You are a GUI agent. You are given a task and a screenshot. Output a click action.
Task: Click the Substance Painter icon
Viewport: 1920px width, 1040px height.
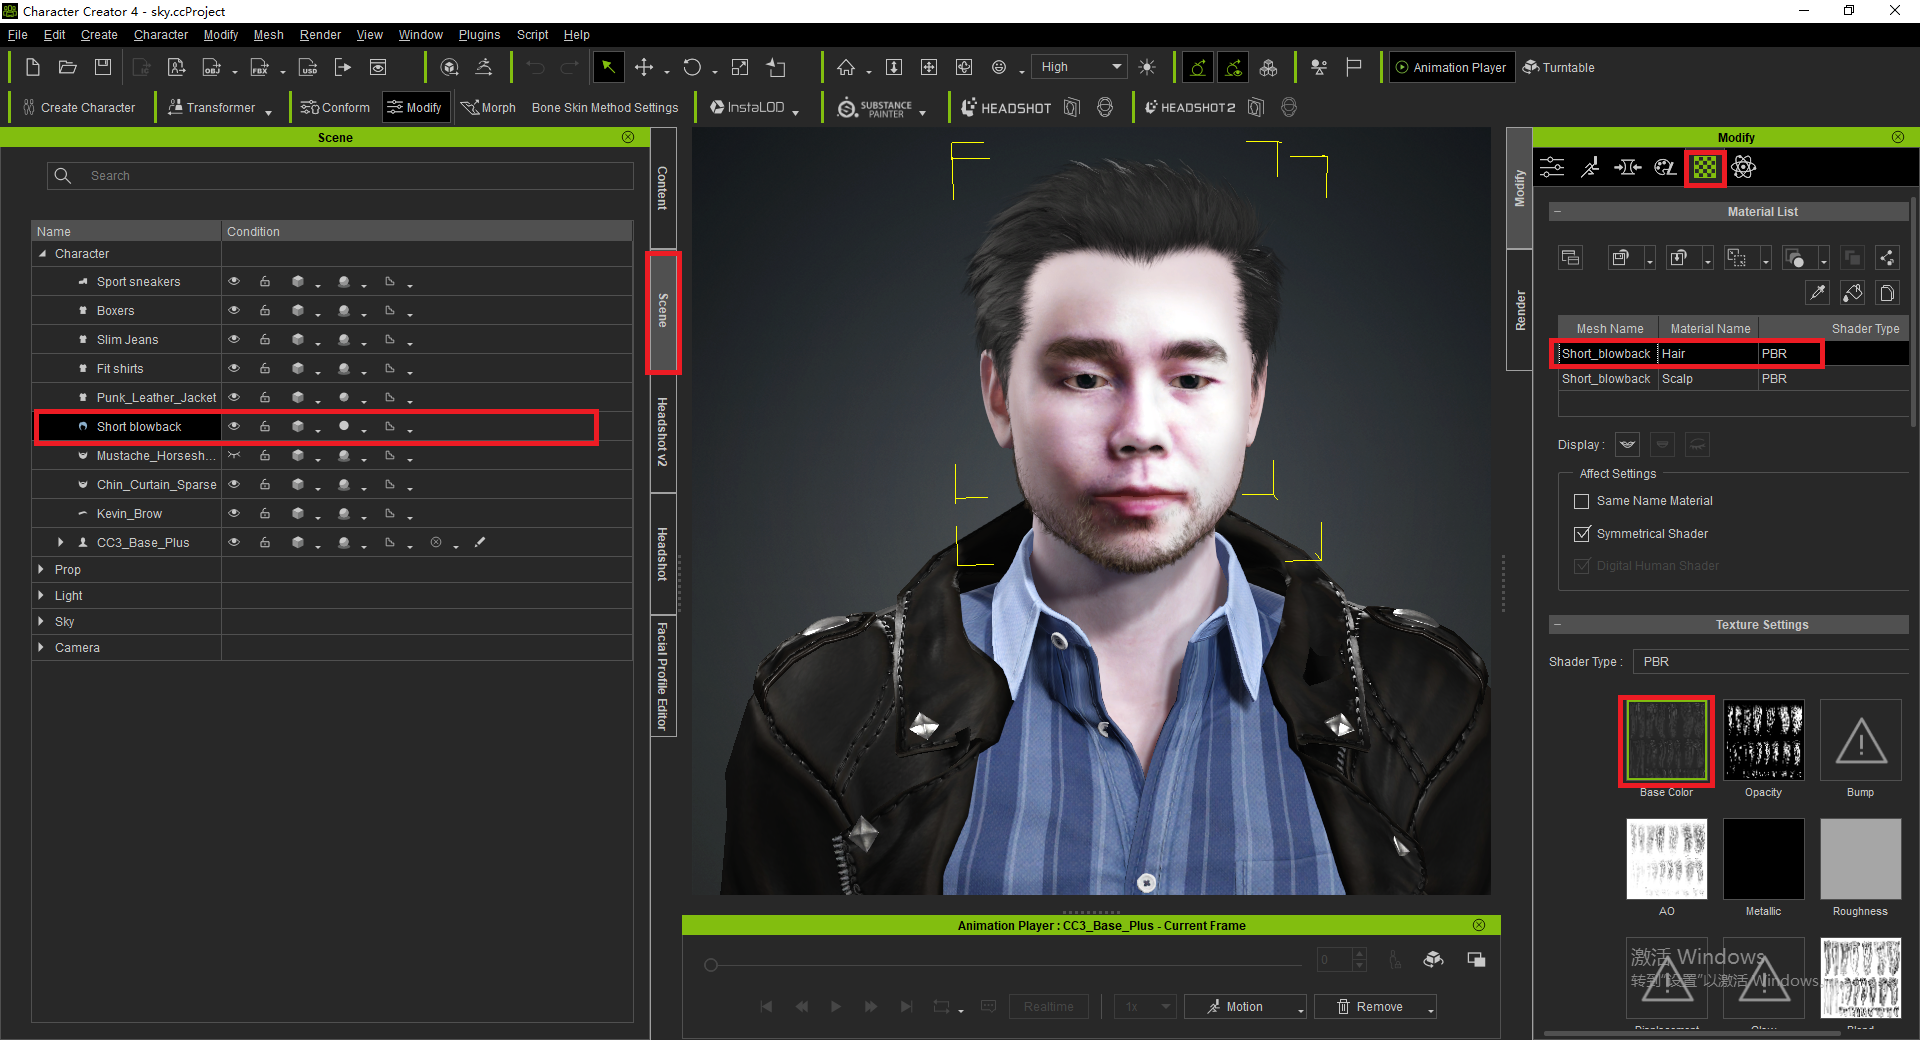click(x=875, y=108)
